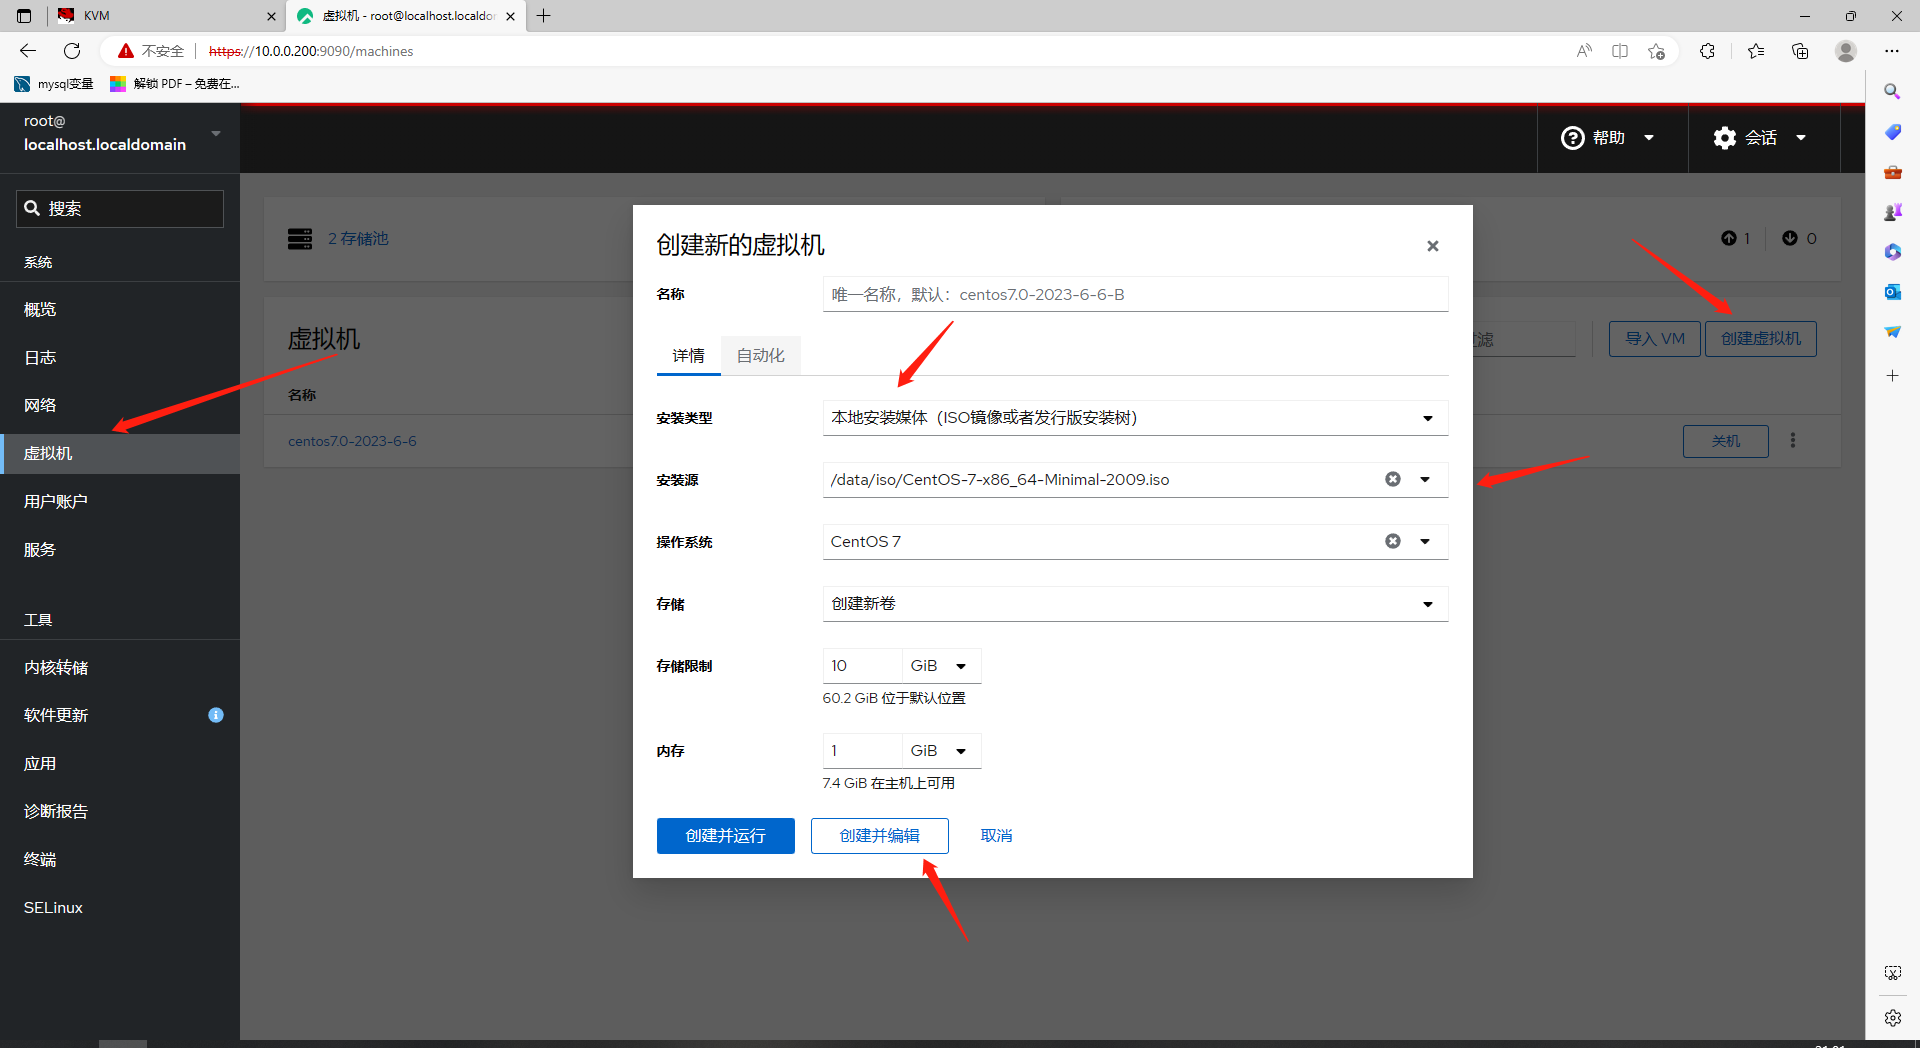Click the 创建并运行 button
Image resolution: width=1920 pixels, height=1048 pixels.
pyautogui.click(x=725, y=836)
